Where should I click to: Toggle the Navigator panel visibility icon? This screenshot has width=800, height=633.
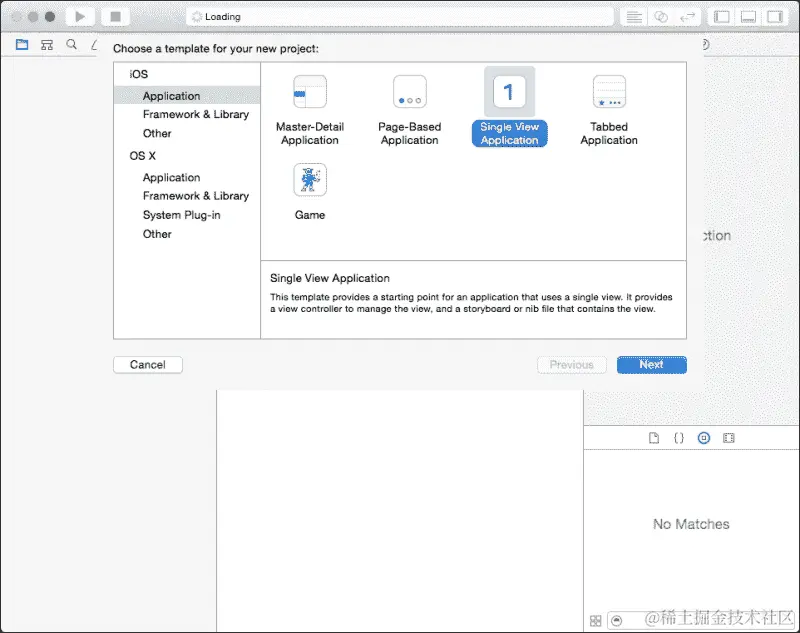(x=721, y=17)
